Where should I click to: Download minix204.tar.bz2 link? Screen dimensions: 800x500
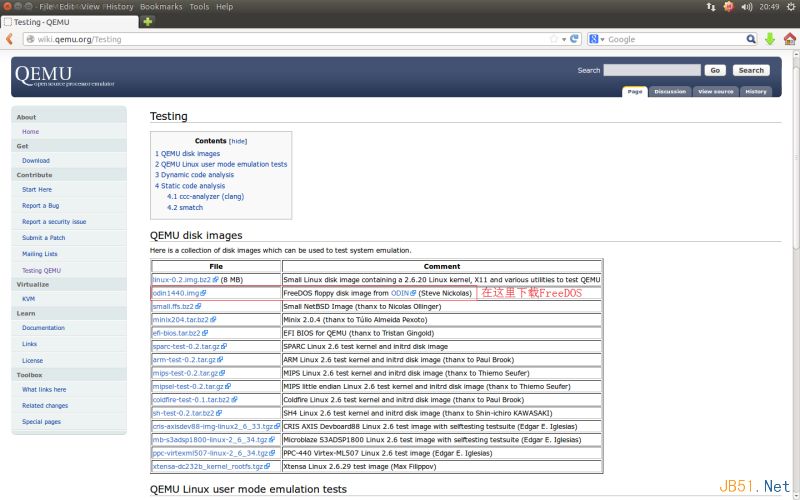coord(184,319)
